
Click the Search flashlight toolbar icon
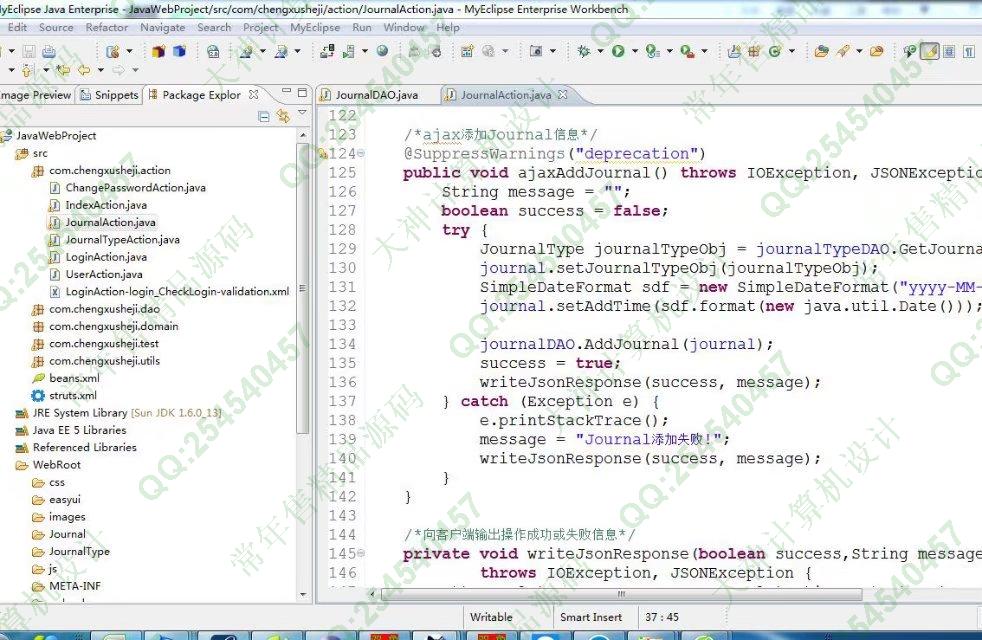click(x=844, y=51)
